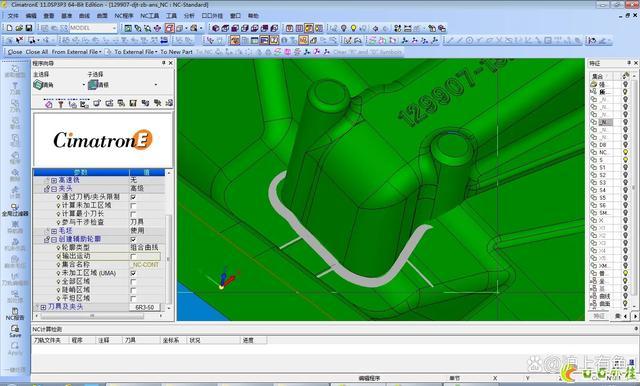
Task: Collapse the 创建辅助轮廓 parameter group
Action: pos(54,240)
